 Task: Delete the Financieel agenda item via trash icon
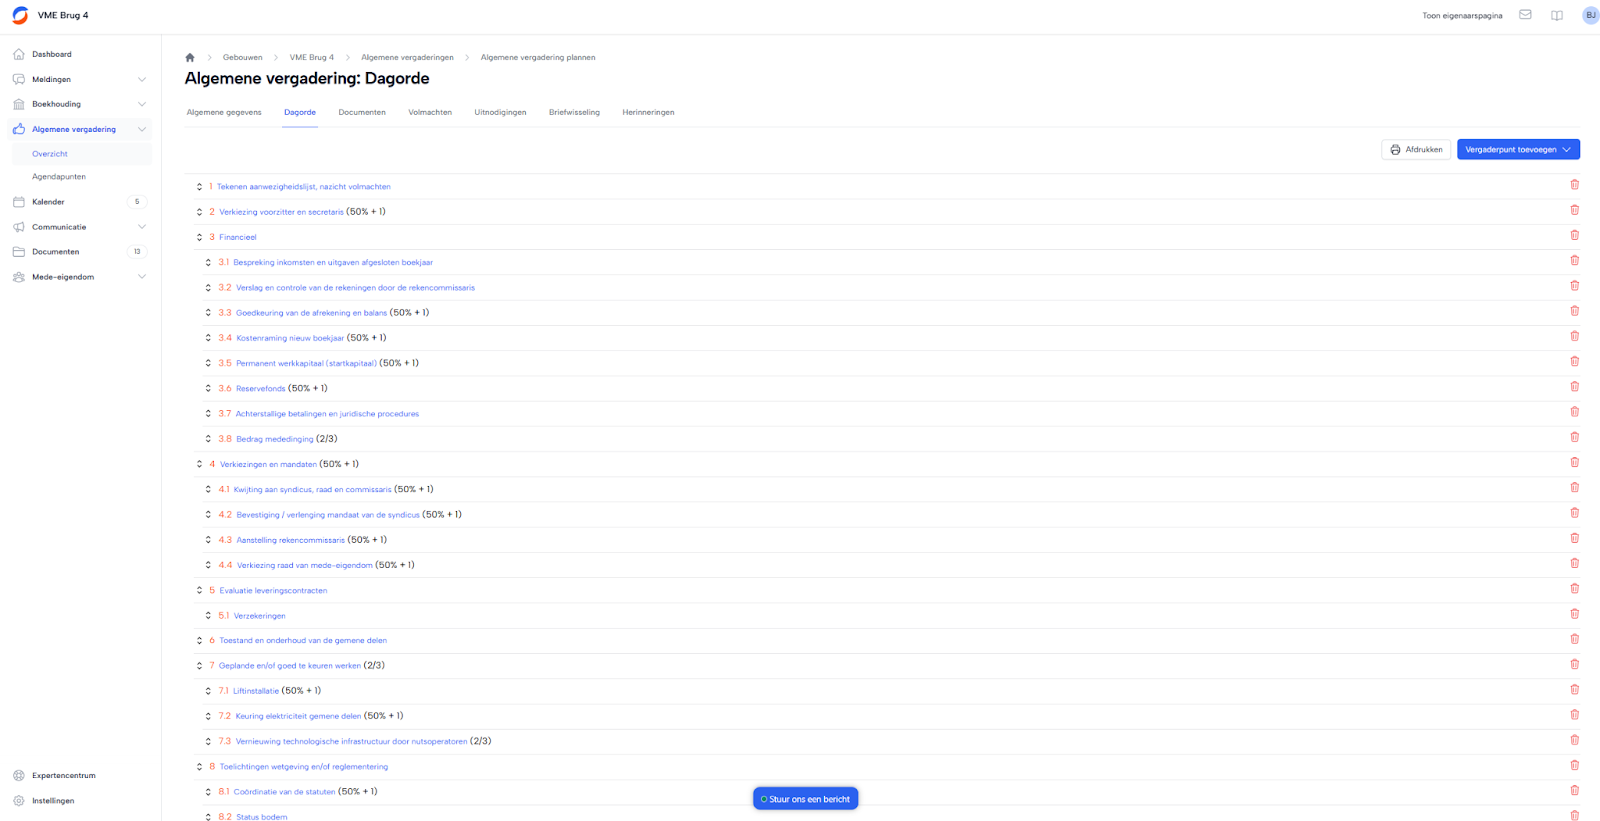click(1574, 235)
